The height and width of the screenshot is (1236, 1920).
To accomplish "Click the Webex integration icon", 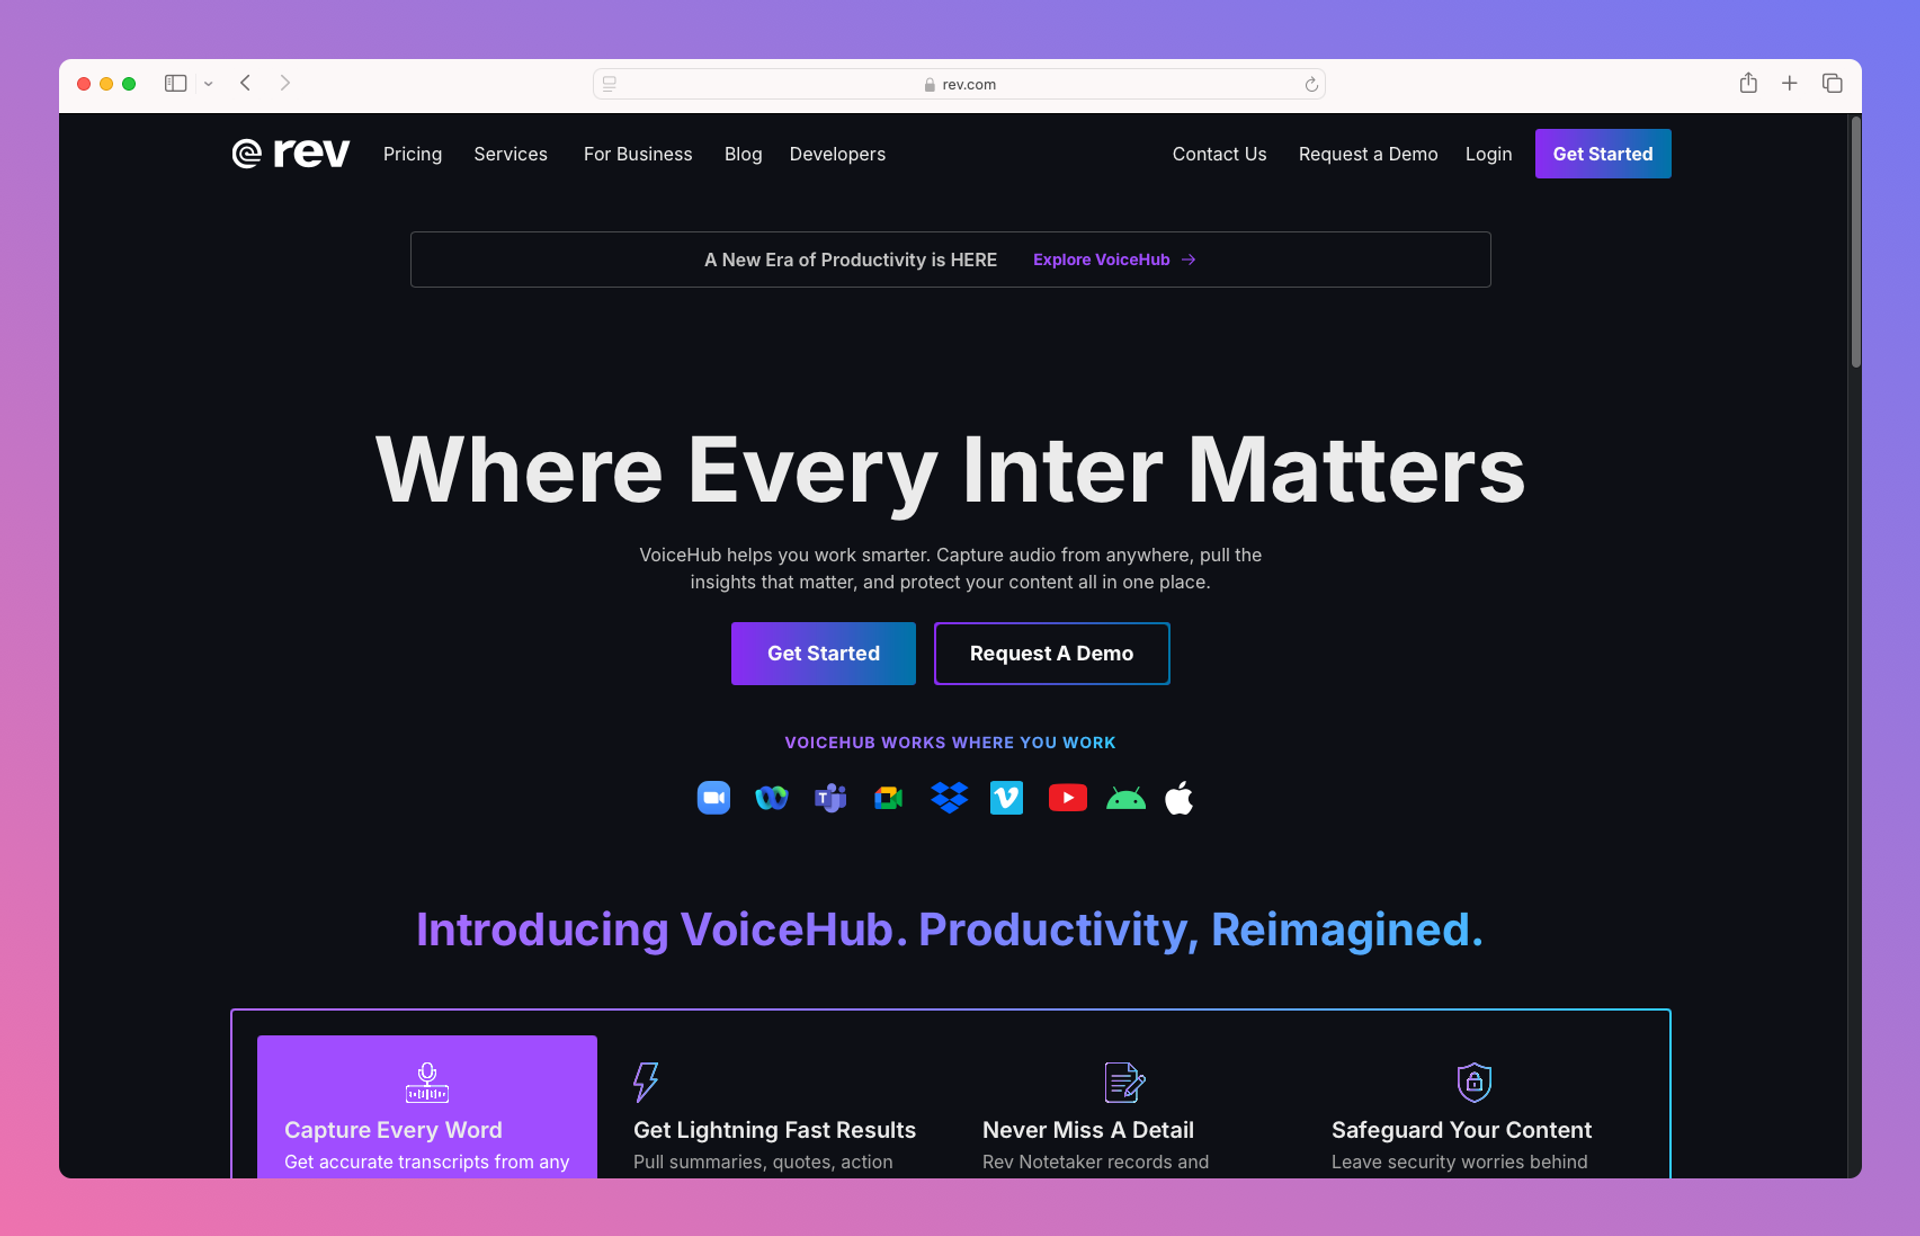I will 771,798.
